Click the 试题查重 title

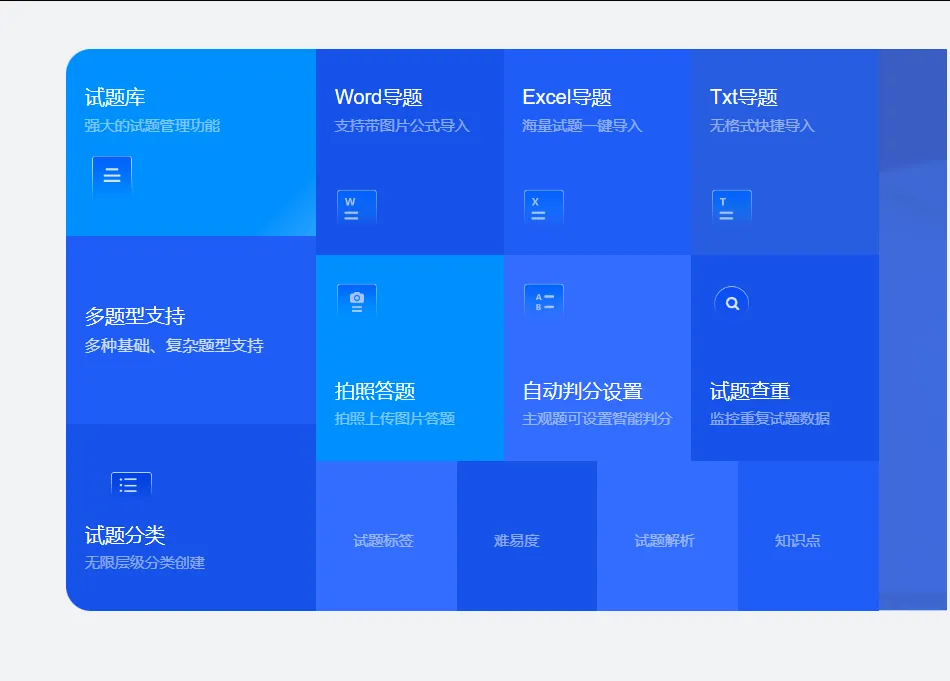click(750, 391)
